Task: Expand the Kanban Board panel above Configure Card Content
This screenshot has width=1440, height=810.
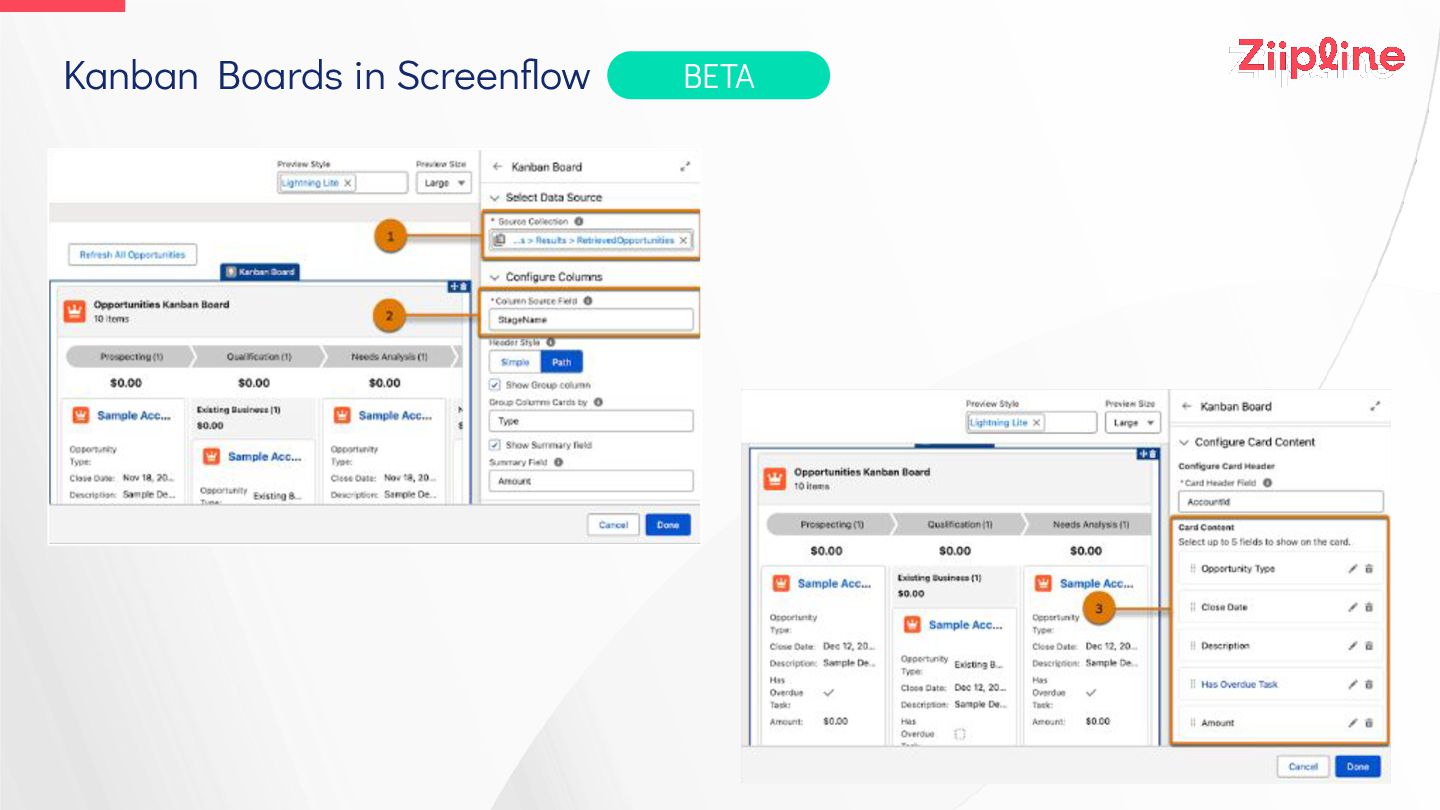Action: coord(1375,407)
